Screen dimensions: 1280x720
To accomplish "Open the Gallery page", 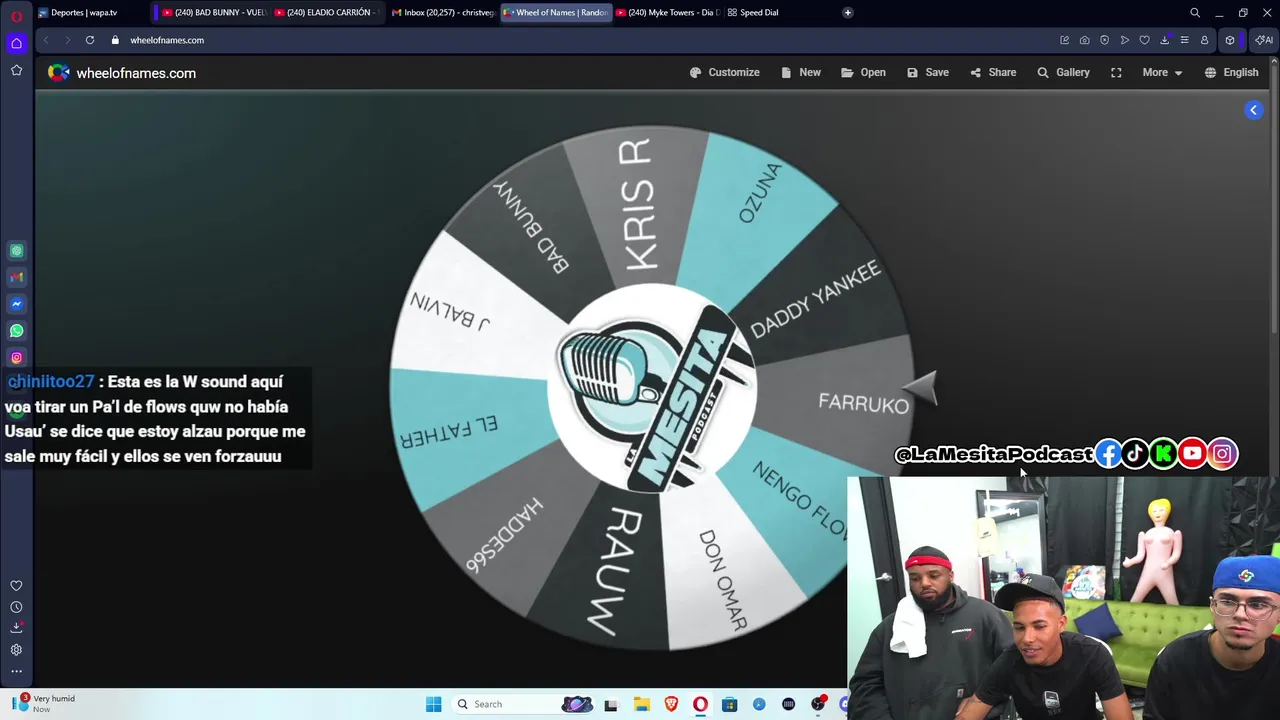I will click(1062, 73).
